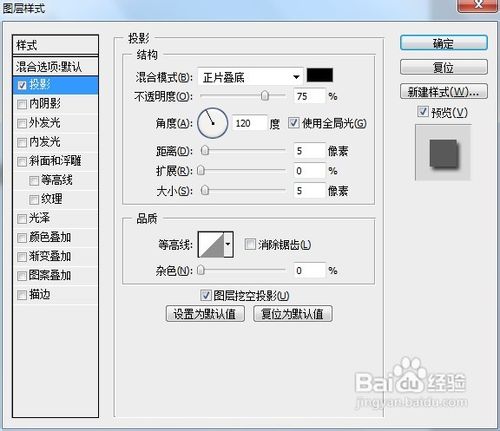Click the 距离 pixel input field
Screen dimensions: 500x431
point(309,151)
